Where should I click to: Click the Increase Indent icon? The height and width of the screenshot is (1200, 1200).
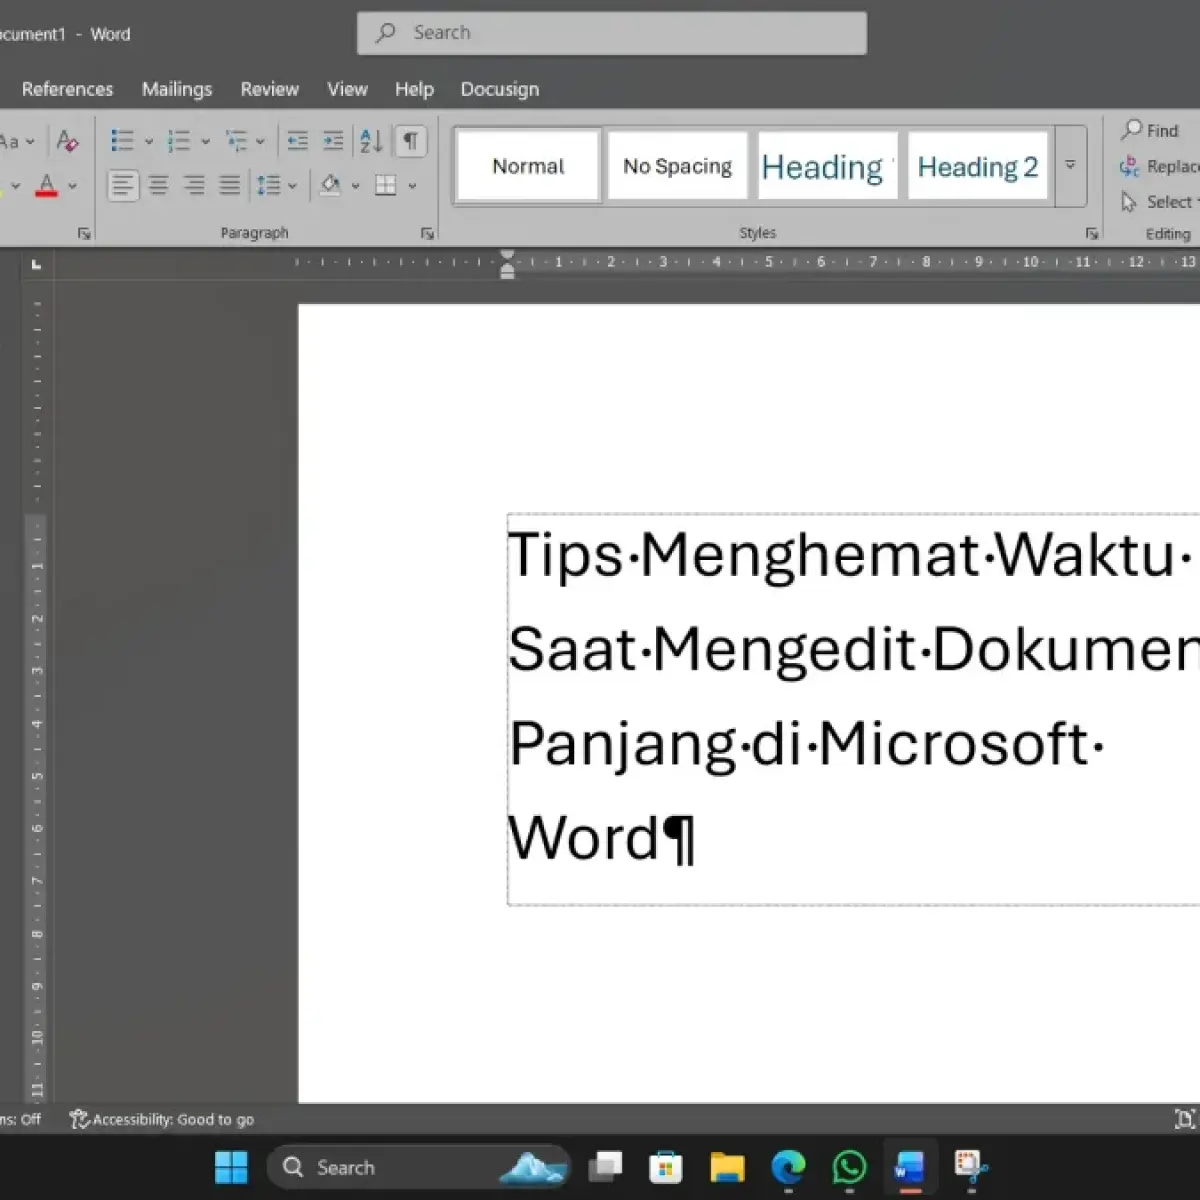333,141
